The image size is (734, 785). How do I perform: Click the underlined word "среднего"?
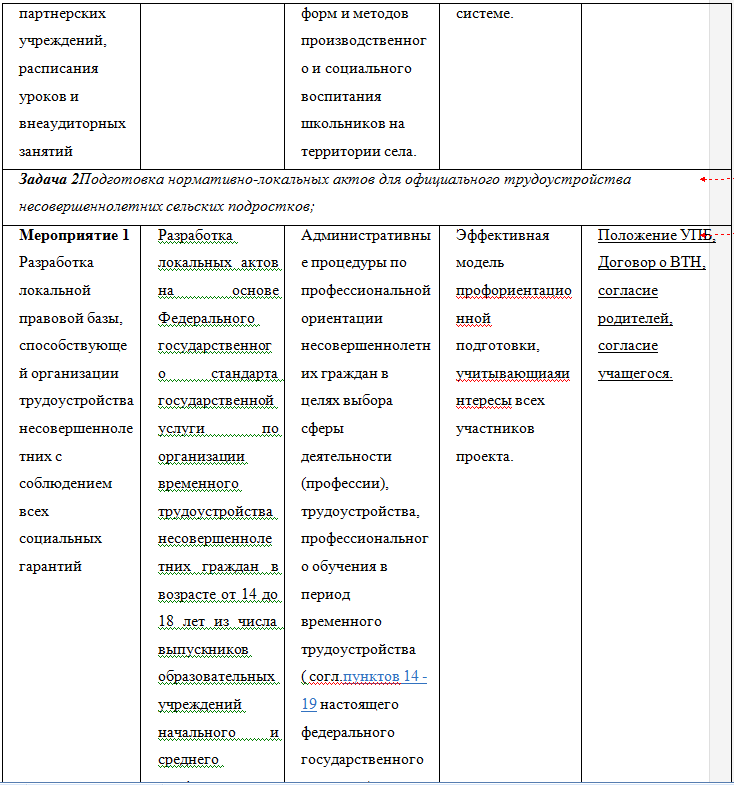click(x=188, y=759)
